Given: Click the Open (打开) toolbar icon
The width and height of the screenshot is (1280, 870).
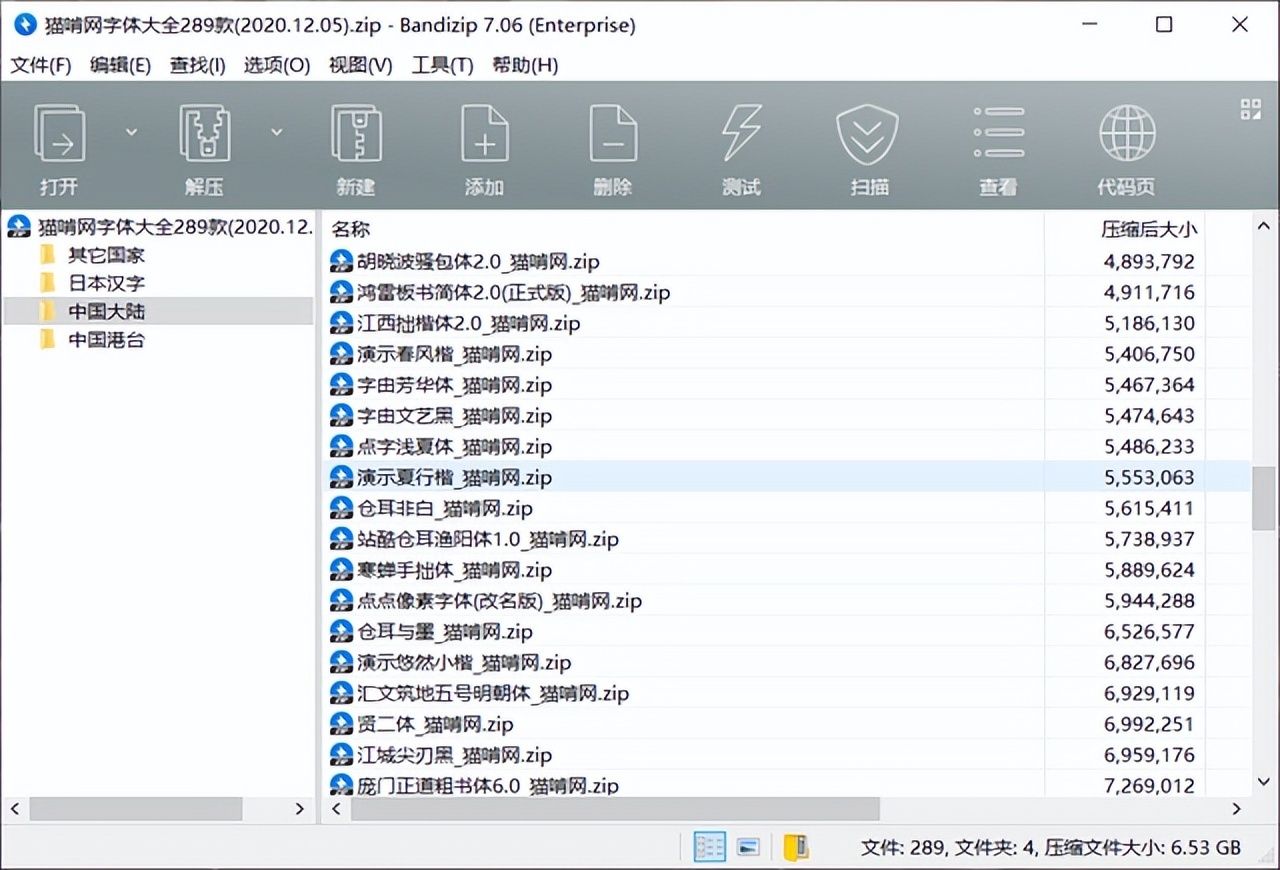Looking at the screenshot, I should pyautogui.click(x=60, y=135).
